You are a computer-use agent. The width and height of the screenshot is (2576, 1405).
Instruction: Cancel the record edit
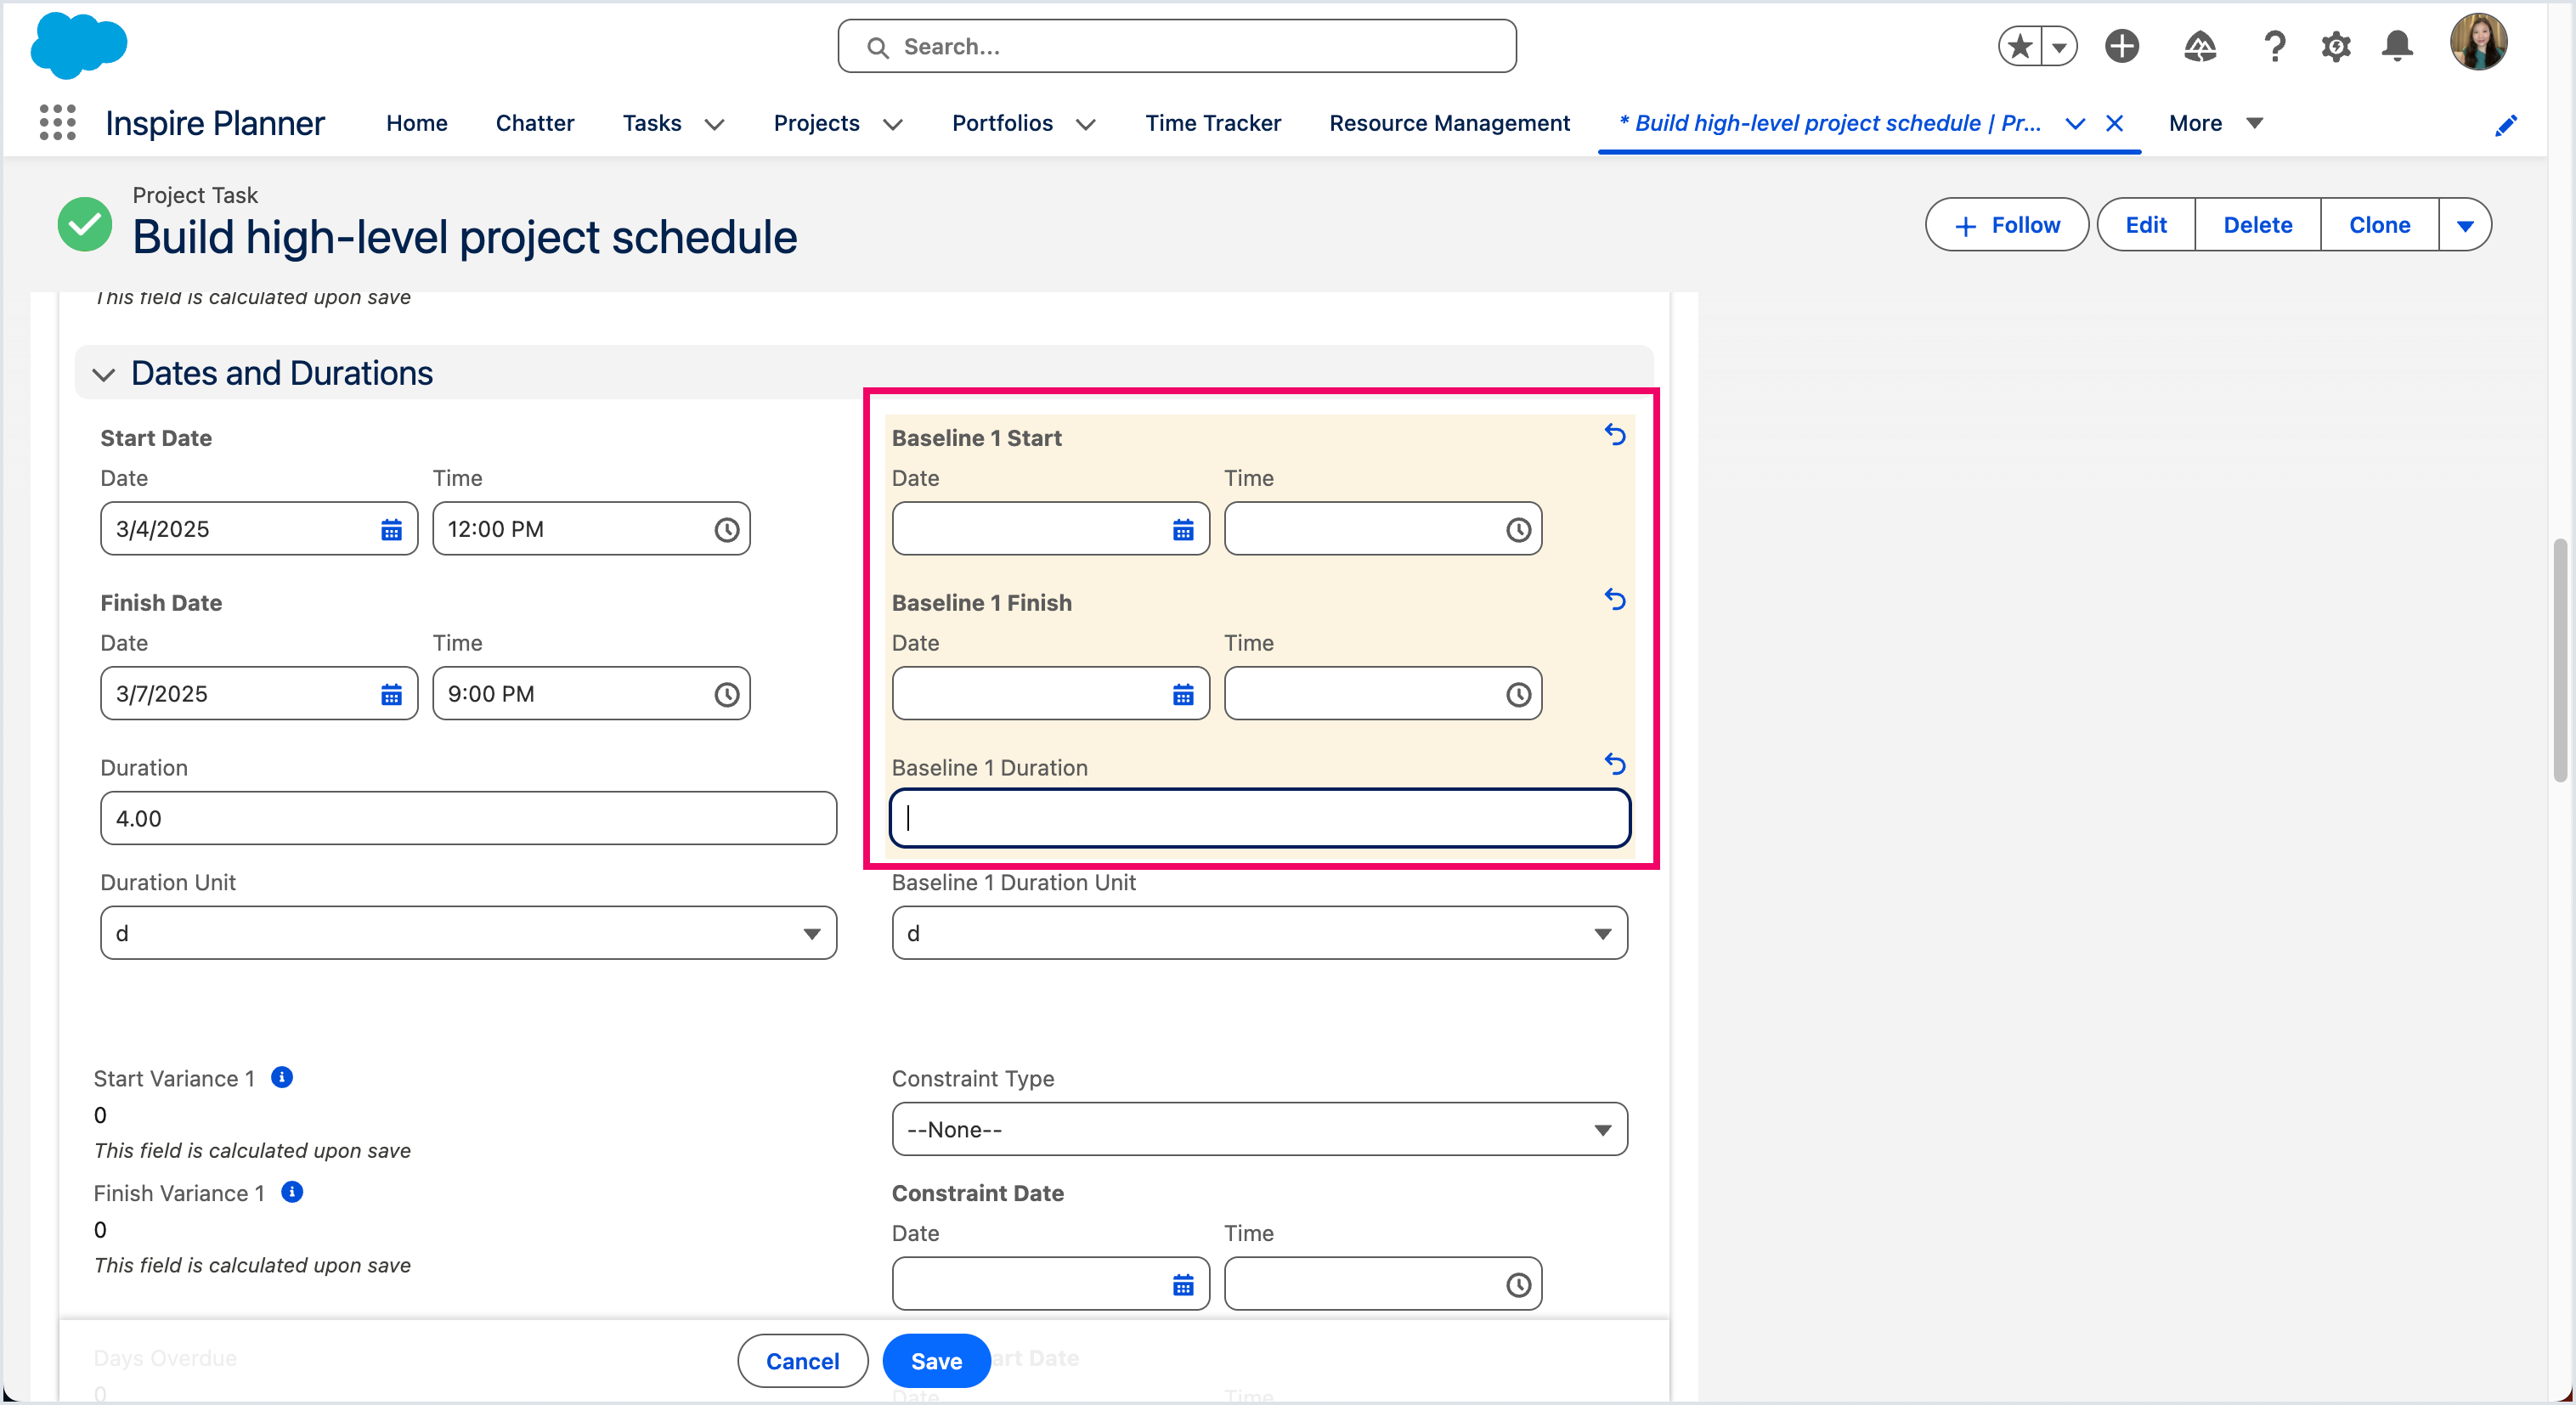[x=802, y=1361]
